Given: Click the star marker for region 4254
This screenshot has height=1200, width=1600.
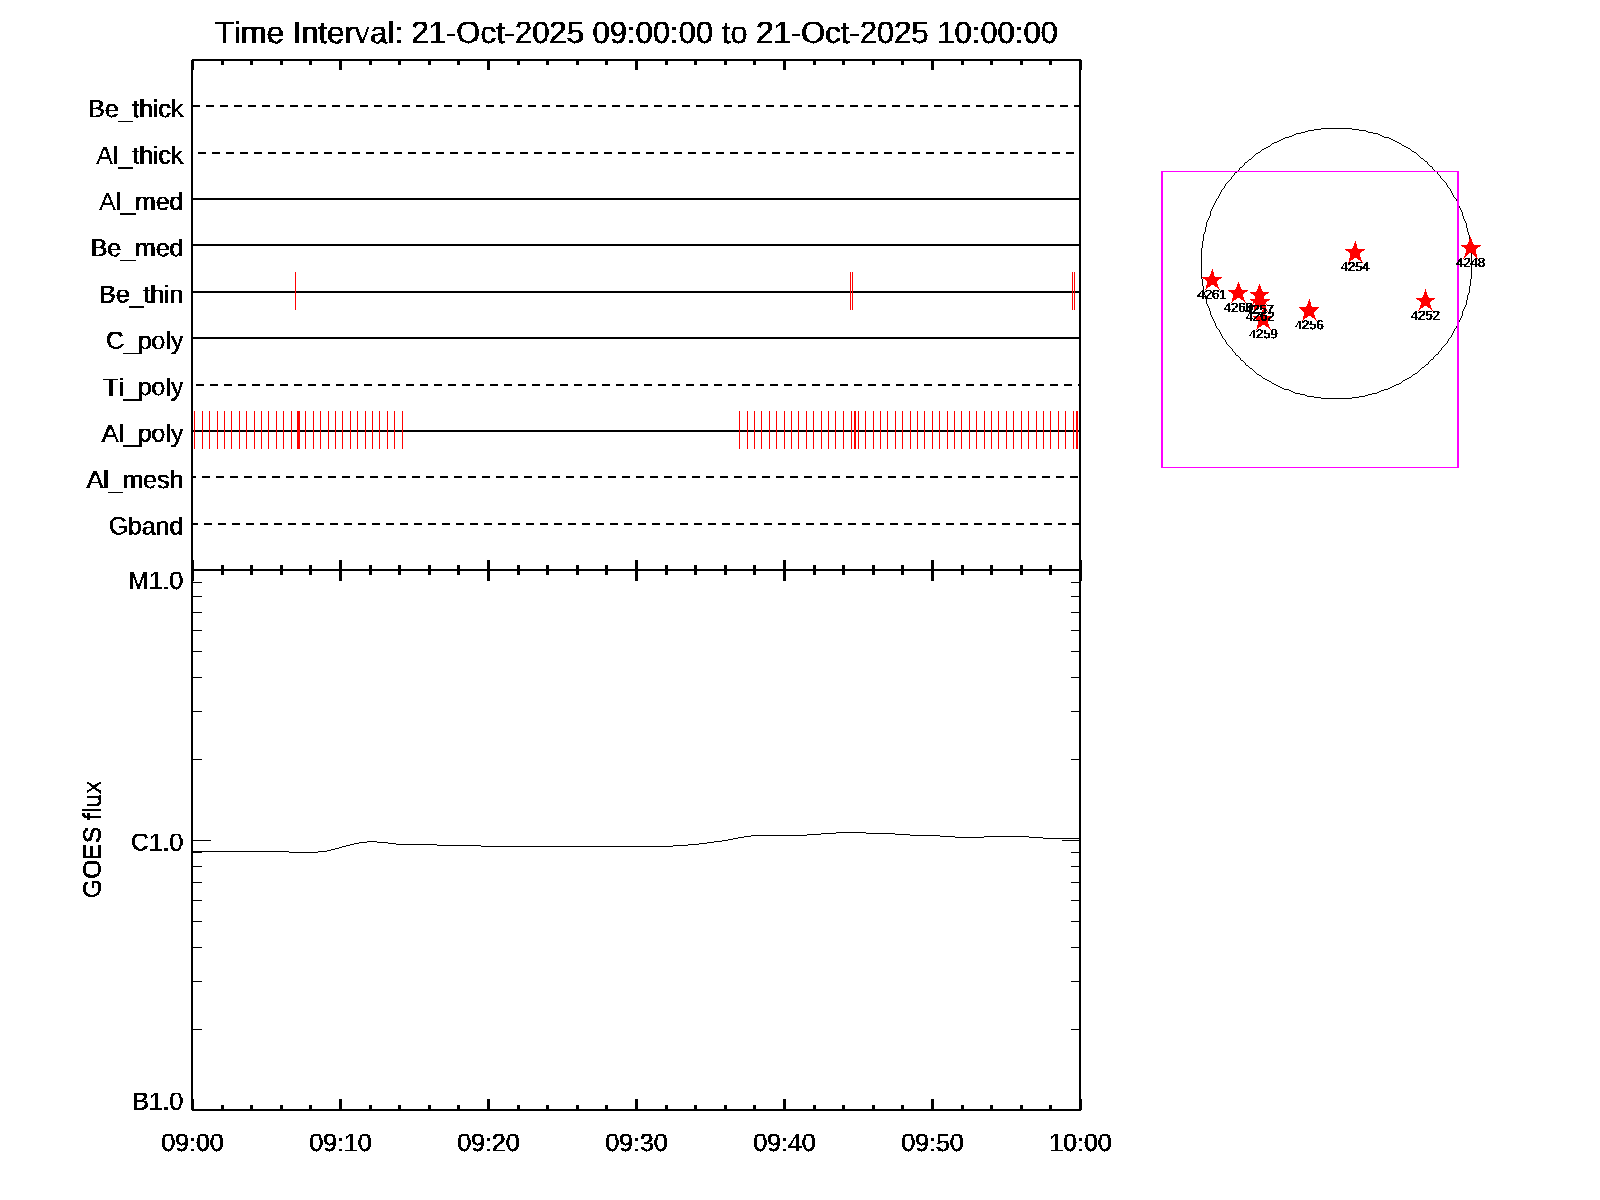Looking at the screenshot, I should [x=1355, y=253].
